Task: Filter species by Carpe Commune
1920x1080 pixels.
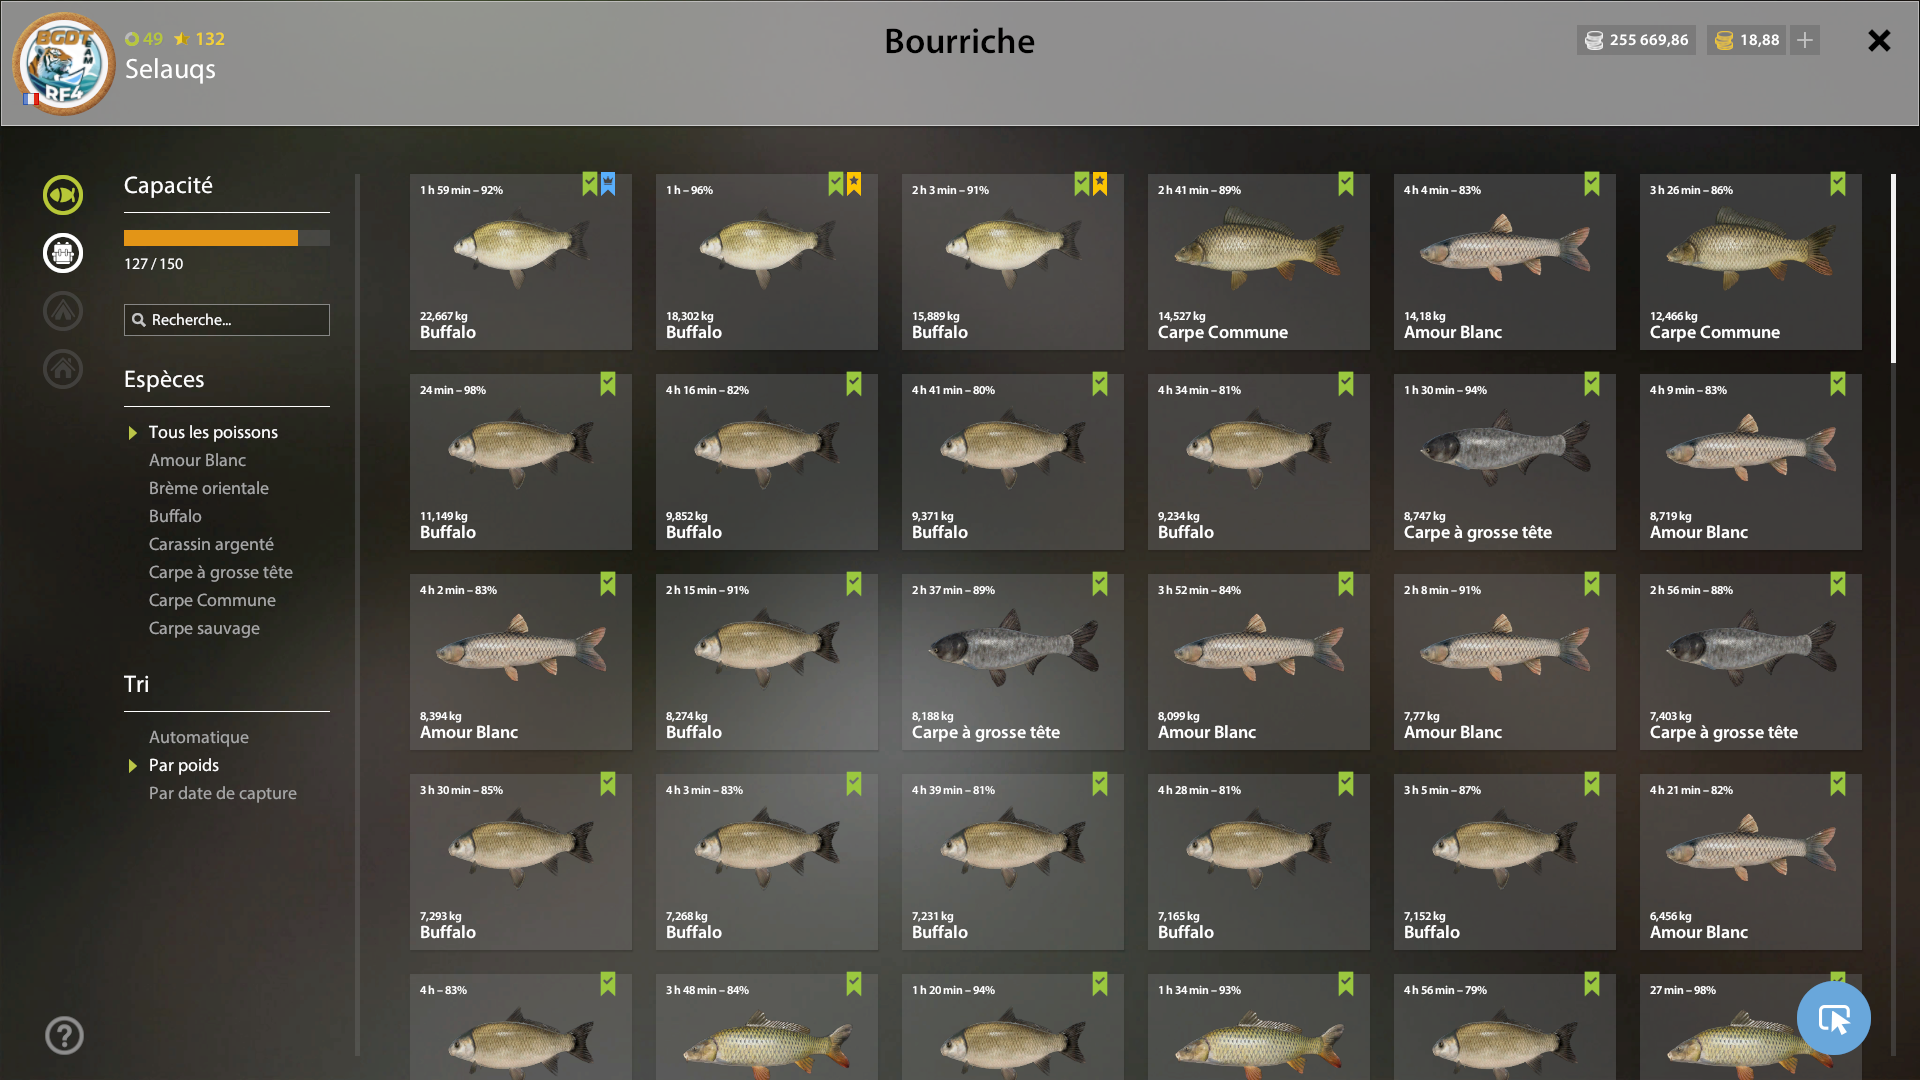Action: (x=212, y=600)
